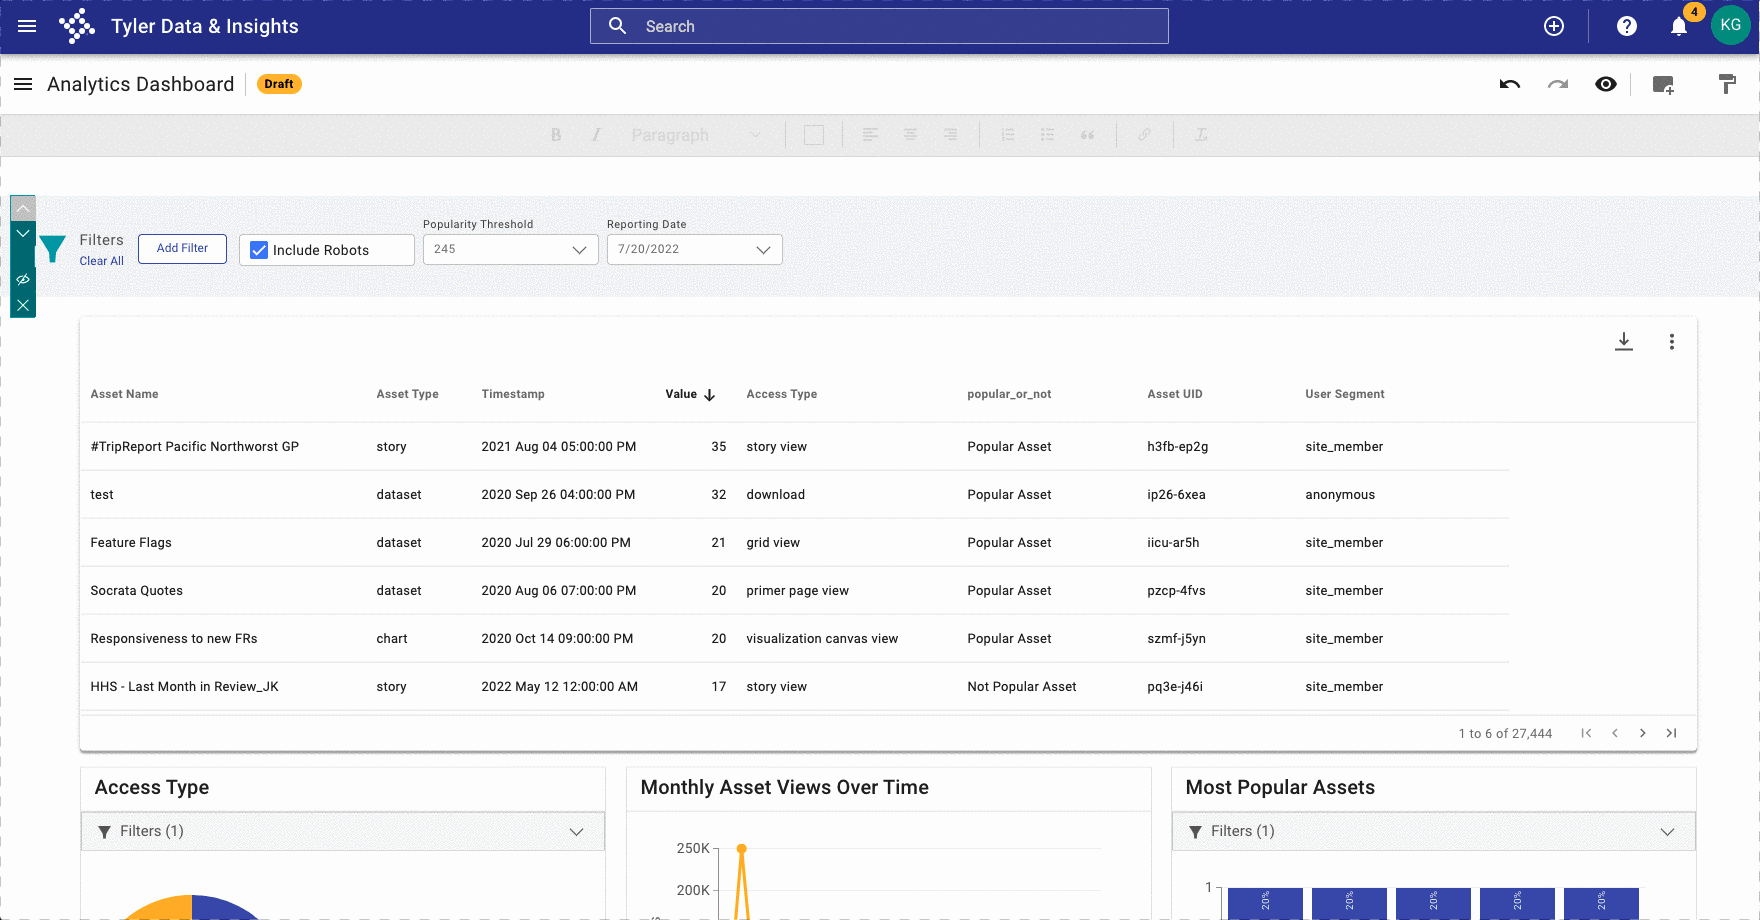The height and width of the screenshot is (920, 1760).
Task: Click the undo arrow icon
Action: 1510,85
